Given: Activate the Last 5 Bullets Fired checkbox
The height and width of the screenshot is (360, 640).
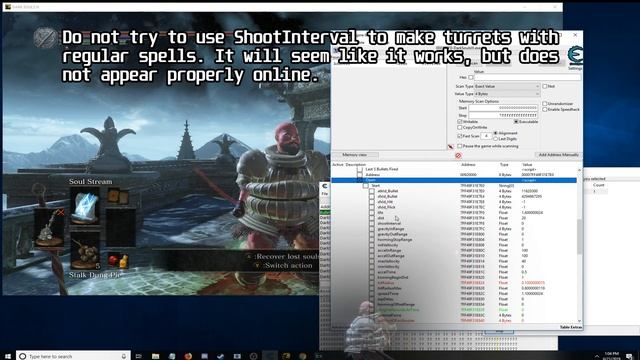Looking at the screenshot, I should [360, 169].
